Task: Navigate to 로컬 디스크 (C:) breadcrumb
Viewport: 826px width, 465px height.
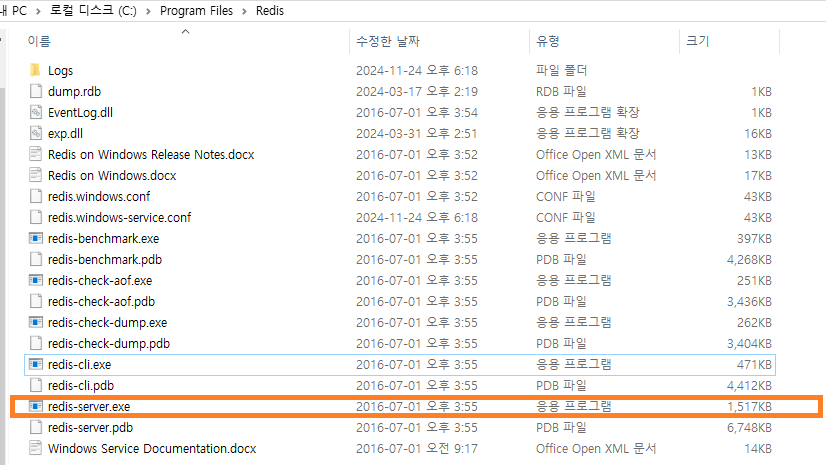Action: (93, 11)
